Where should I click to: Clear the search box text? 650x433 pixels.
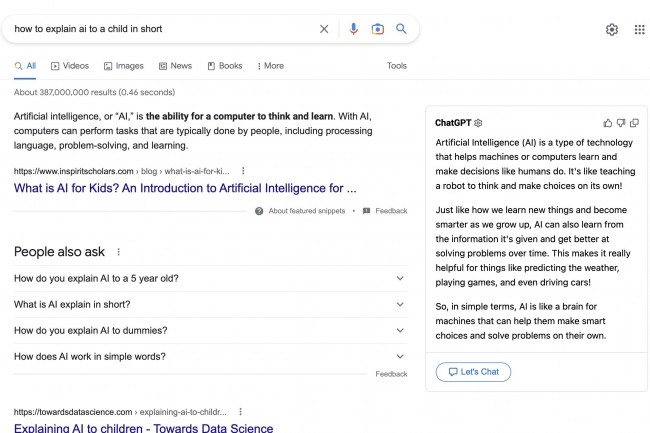(324, 29)
